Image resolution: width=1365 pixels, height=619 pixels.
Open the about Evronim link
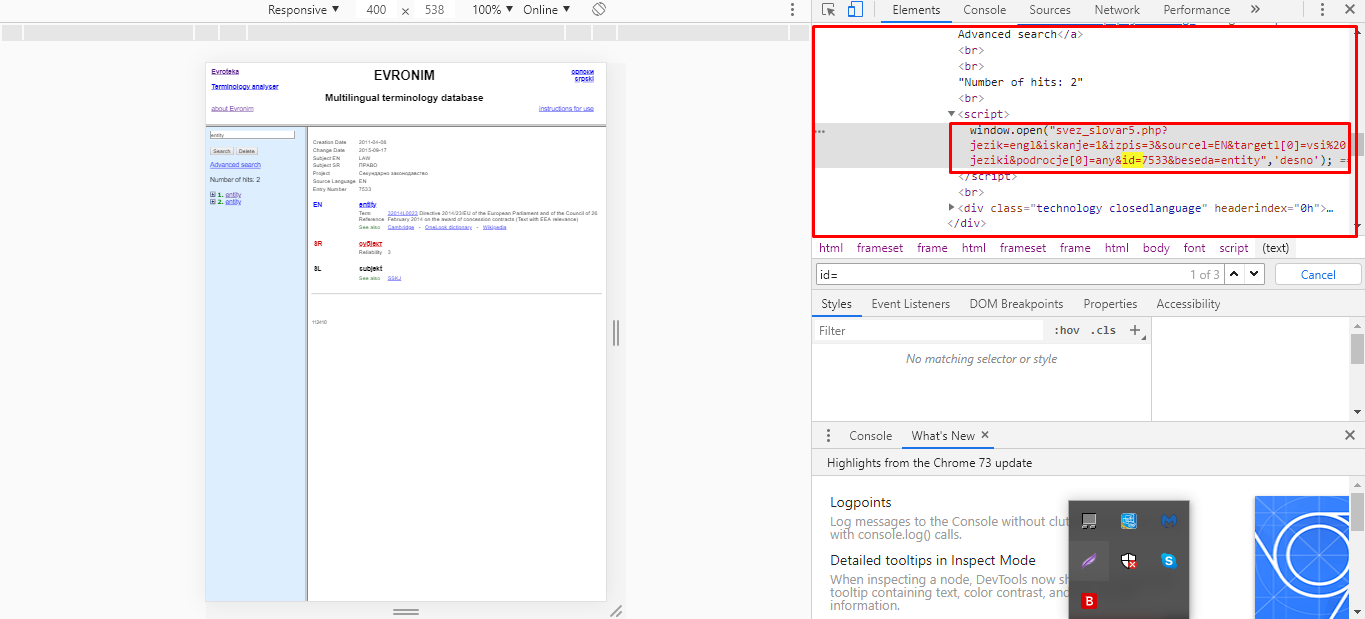pyautogui.click(x=232, y=108)
